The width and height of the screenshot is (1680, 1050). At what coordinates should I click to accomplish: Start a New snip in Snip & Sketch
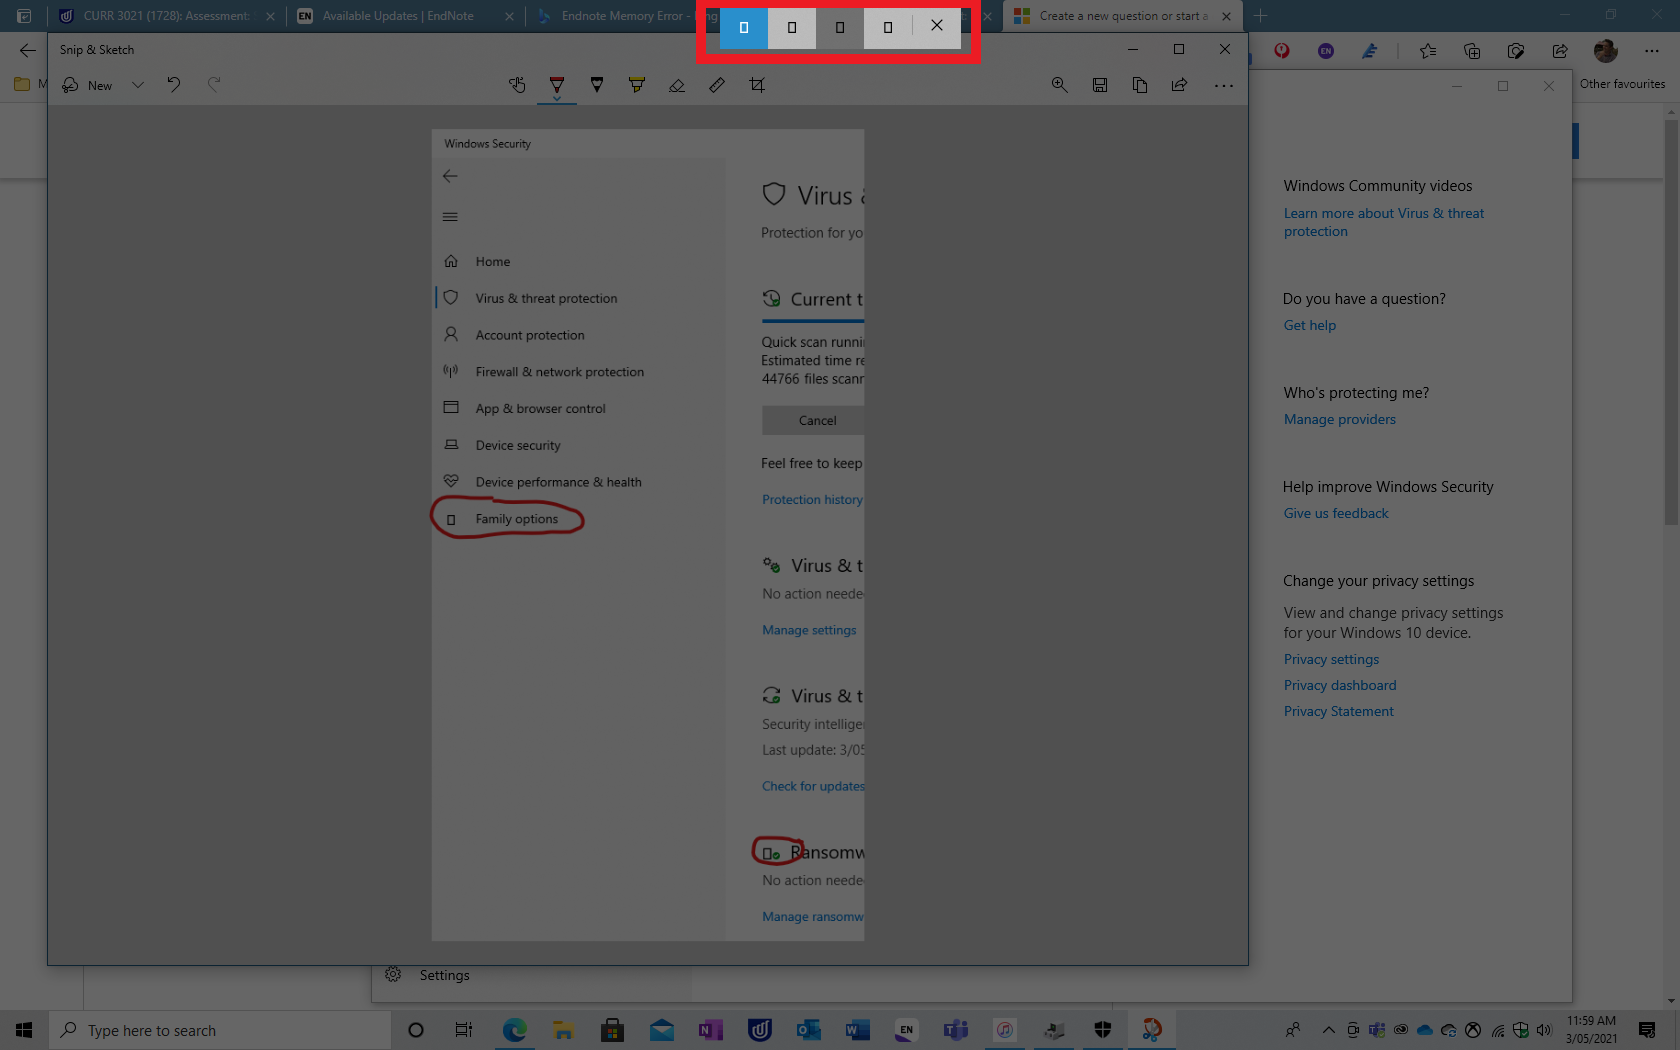click(x=87, y=85)
